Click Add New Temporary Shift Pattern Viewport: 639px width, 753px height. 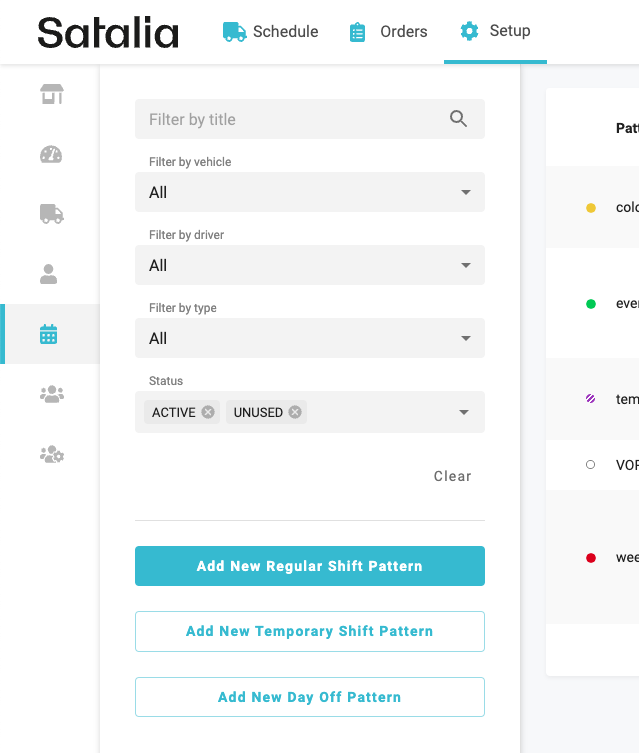[x=310, y=631]
